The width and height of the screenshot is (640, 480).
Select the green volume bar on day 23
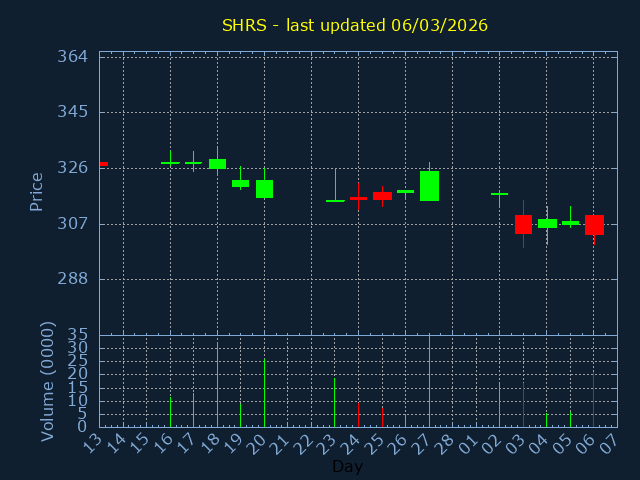334,402
